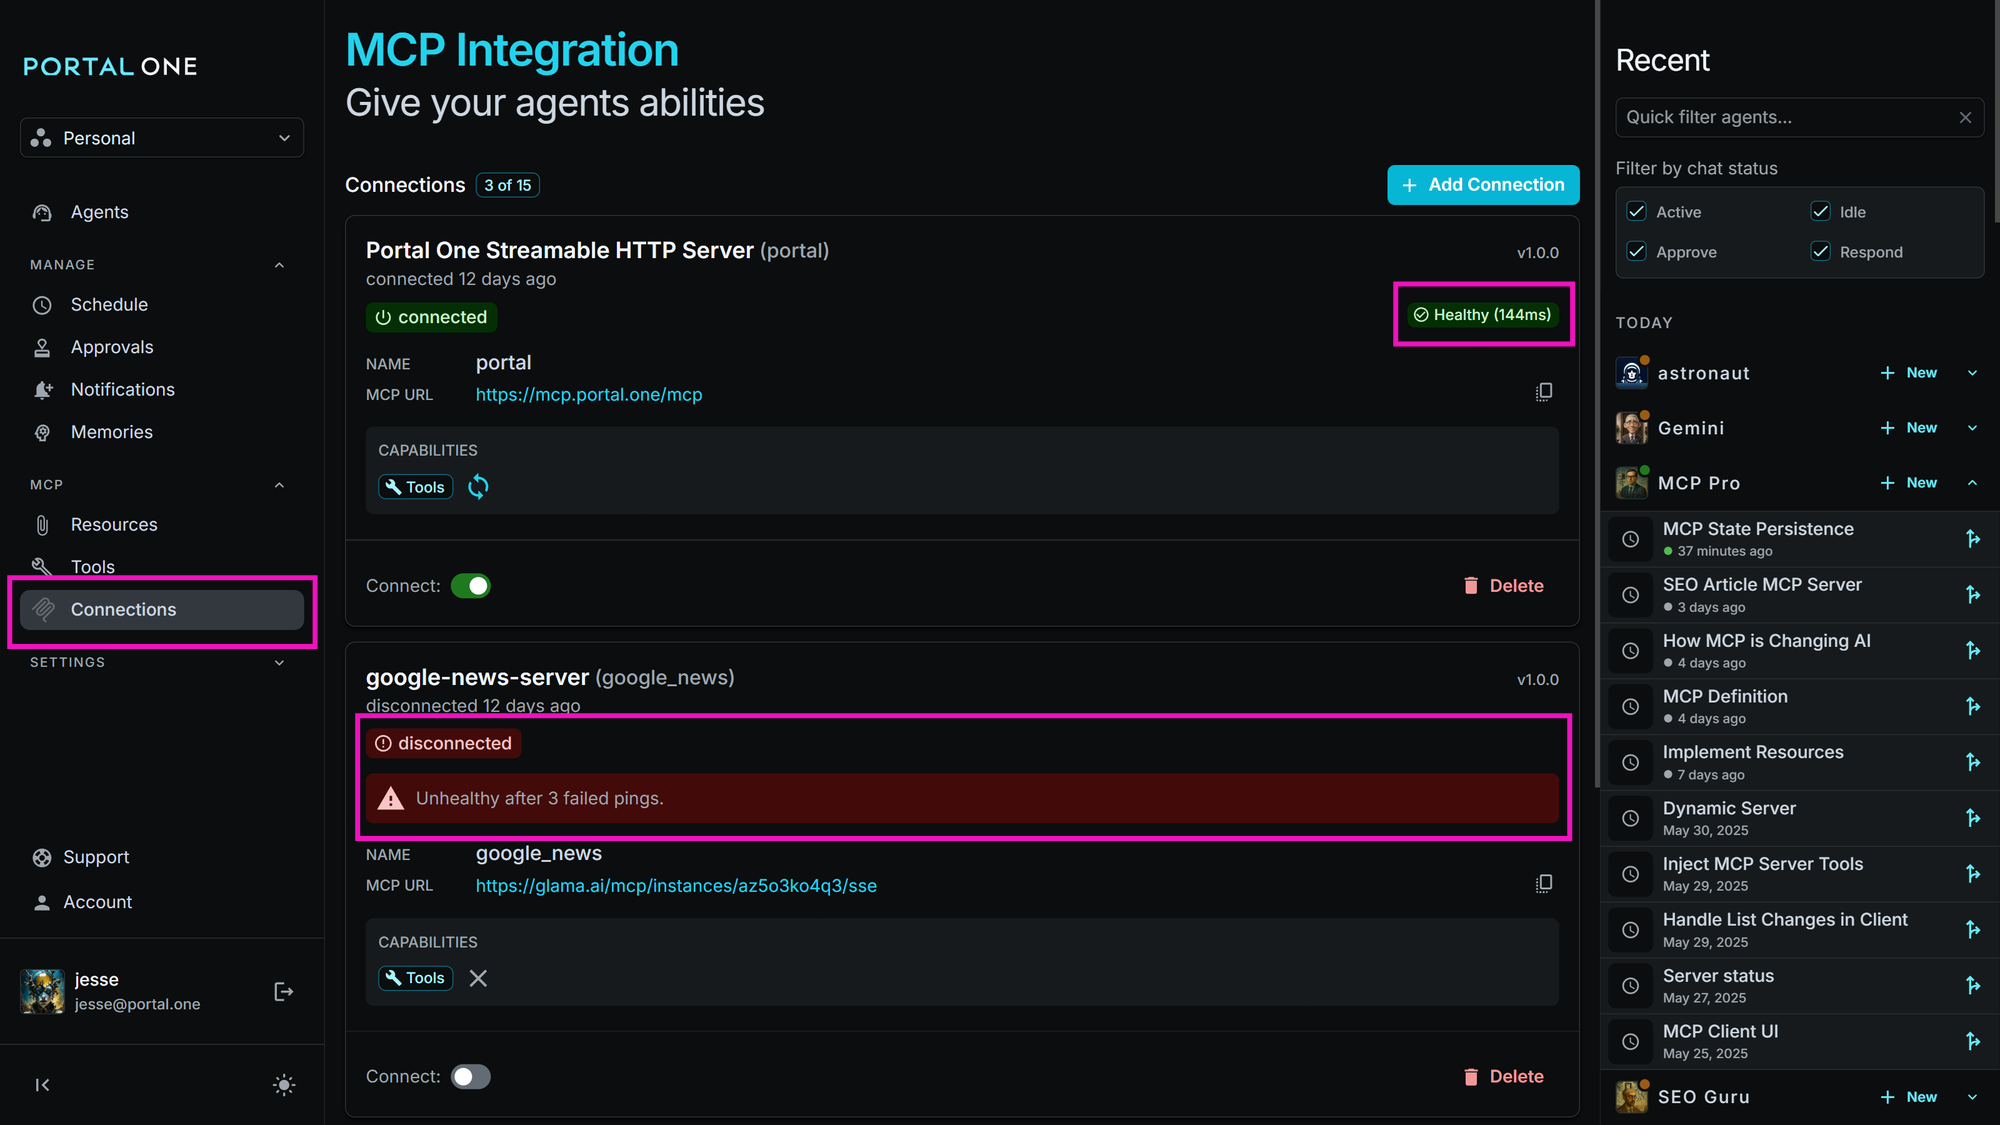
Task: Open the glama.ai MCP URL link
Action: 676,886
